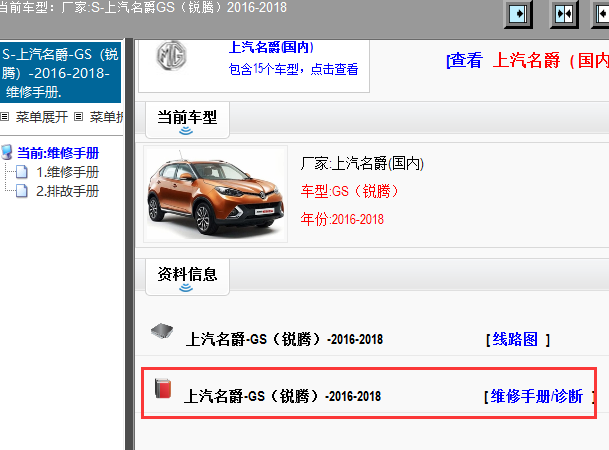The height and width of the screenshot is (450, 609).
Task: Click the 查看 上汽名爵 link at right
Action: pos(527,61)
